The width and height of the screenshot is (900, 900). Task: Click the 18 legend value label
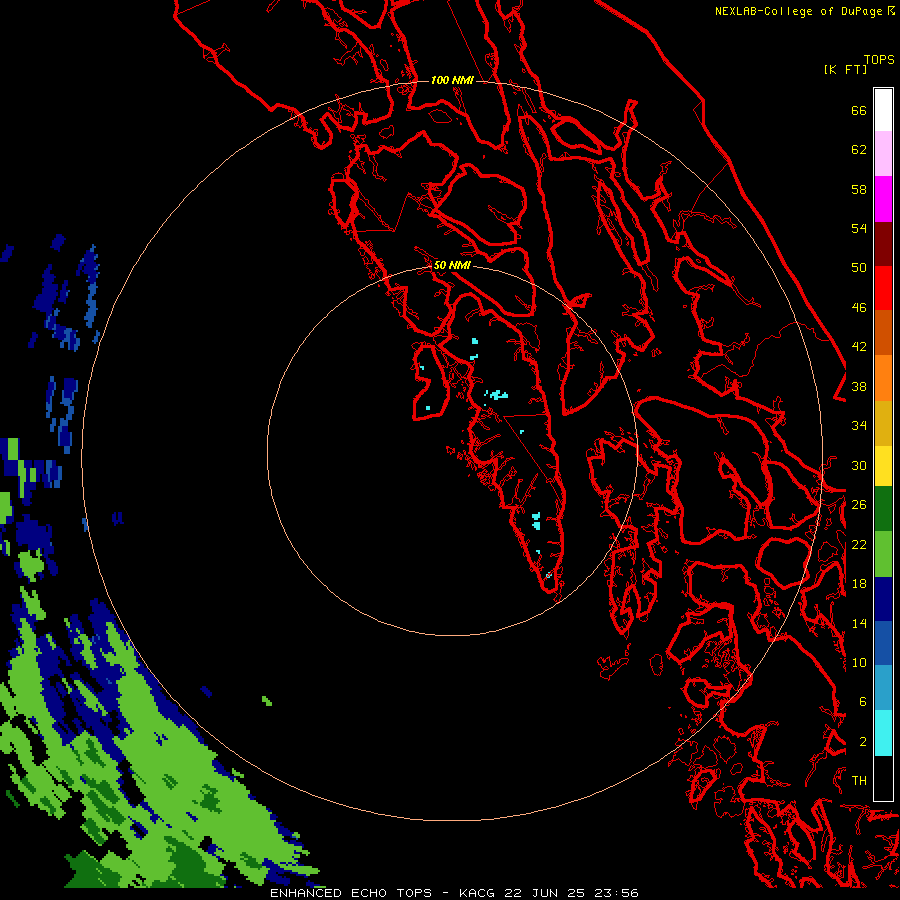coord(859,584)
